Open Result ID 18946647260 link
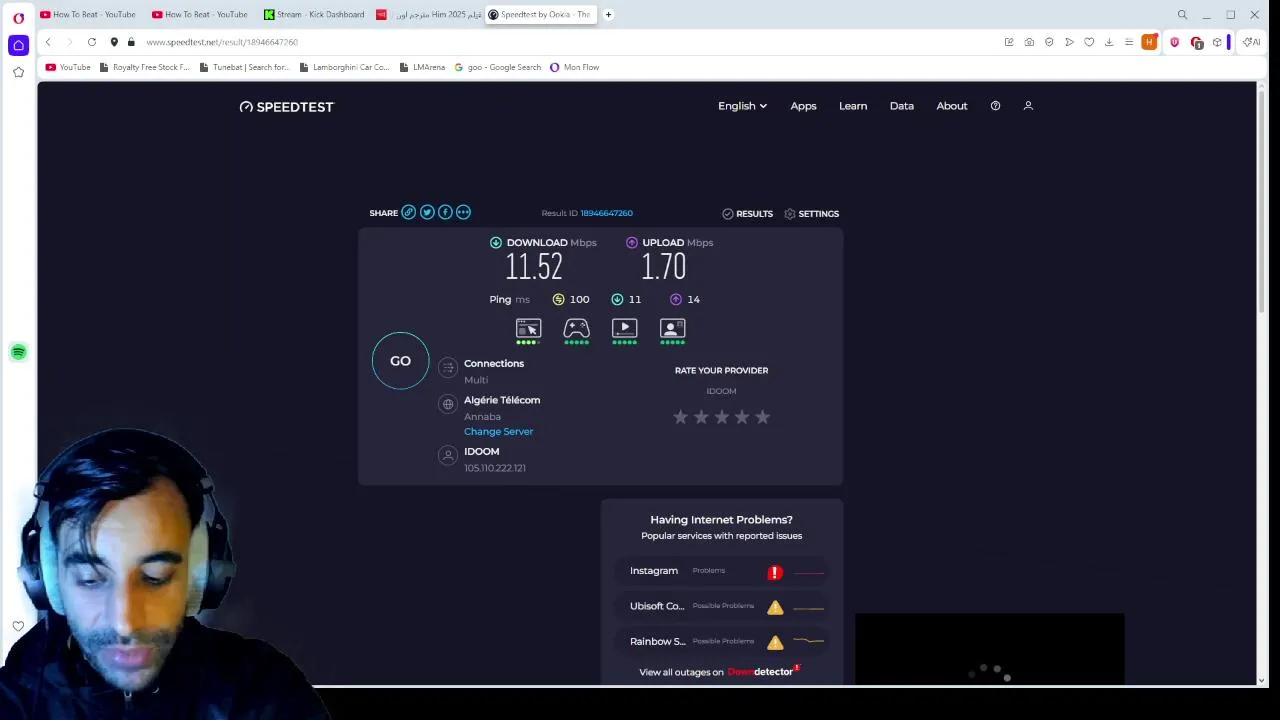This screenshot has height=720, width=1280. [x=606, y=213]
